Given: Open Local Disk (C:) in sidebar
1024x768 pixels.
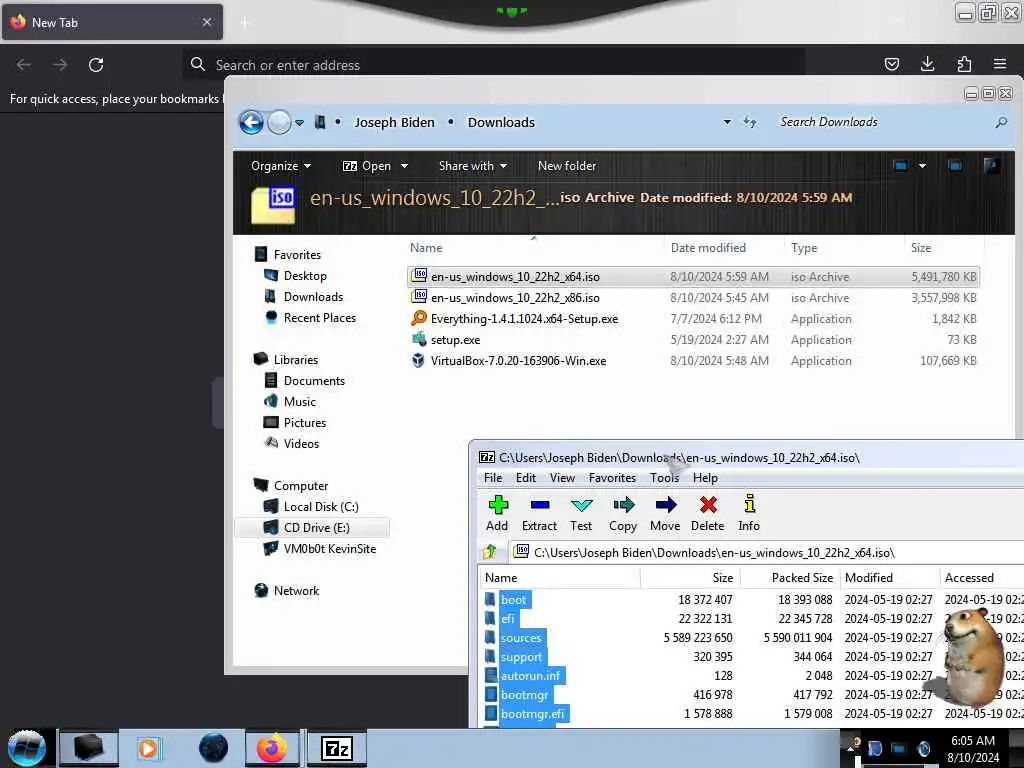Looking at the screenshot, I should point(321,507).
